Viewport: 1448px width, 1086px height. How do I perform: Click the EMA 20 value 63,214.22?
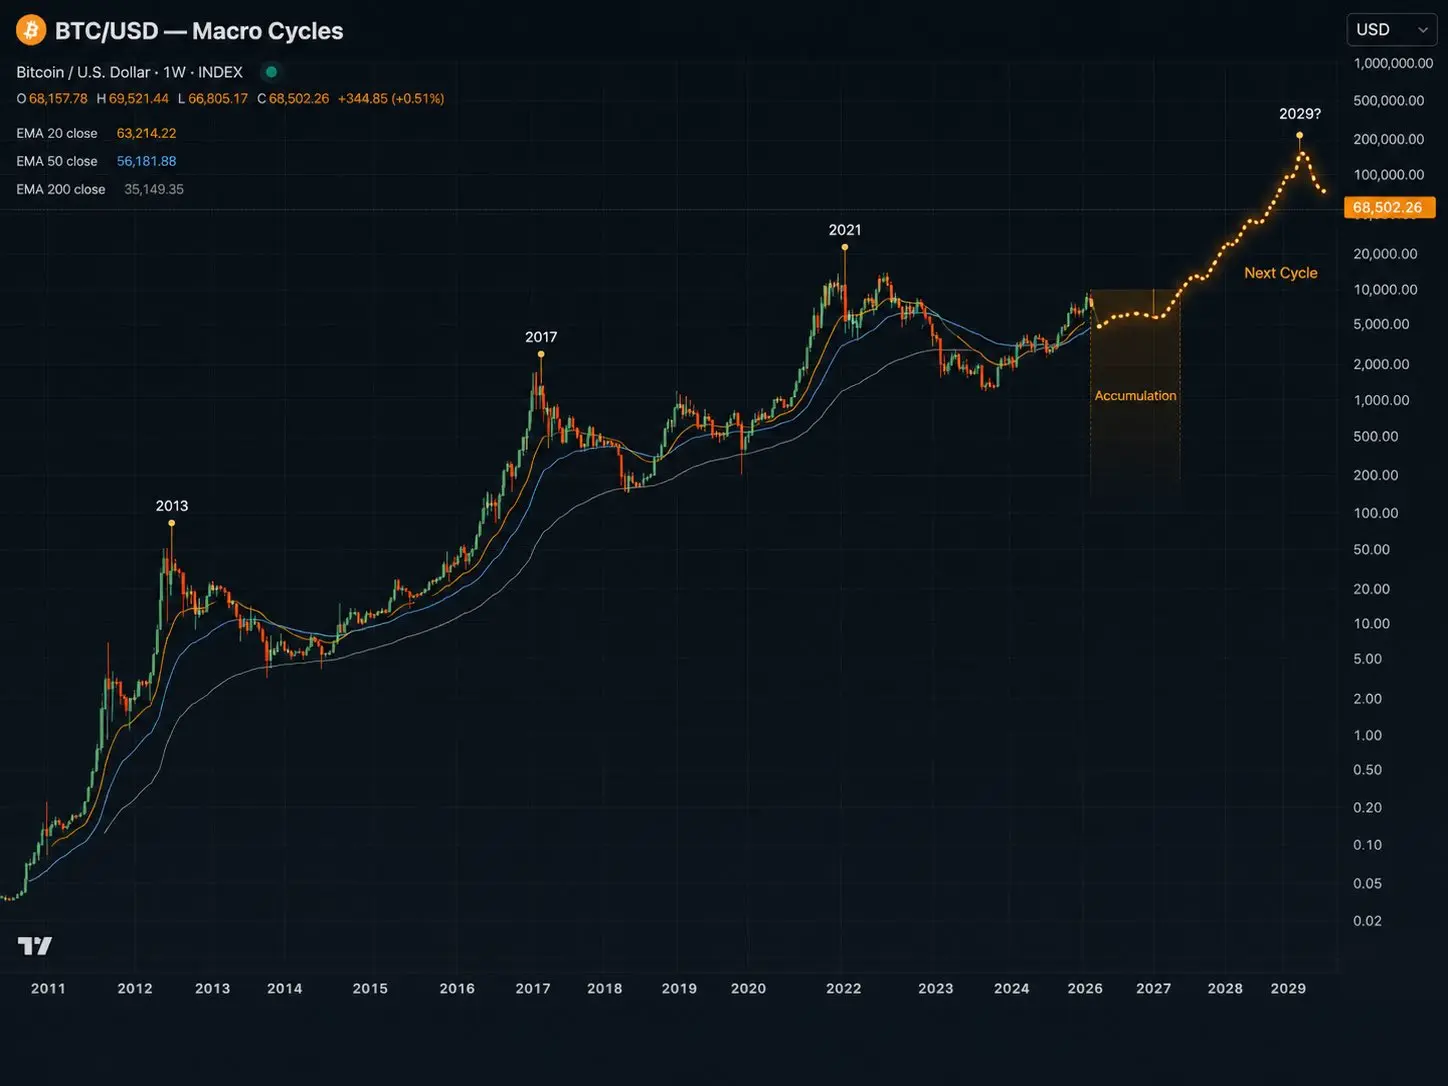pos(146,133)
